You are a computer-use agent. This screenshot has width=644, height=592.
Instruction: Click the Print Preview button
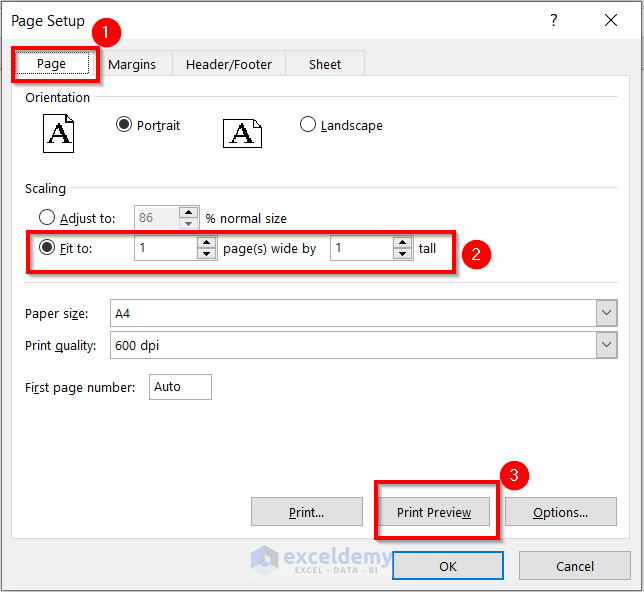coord(434,512)
